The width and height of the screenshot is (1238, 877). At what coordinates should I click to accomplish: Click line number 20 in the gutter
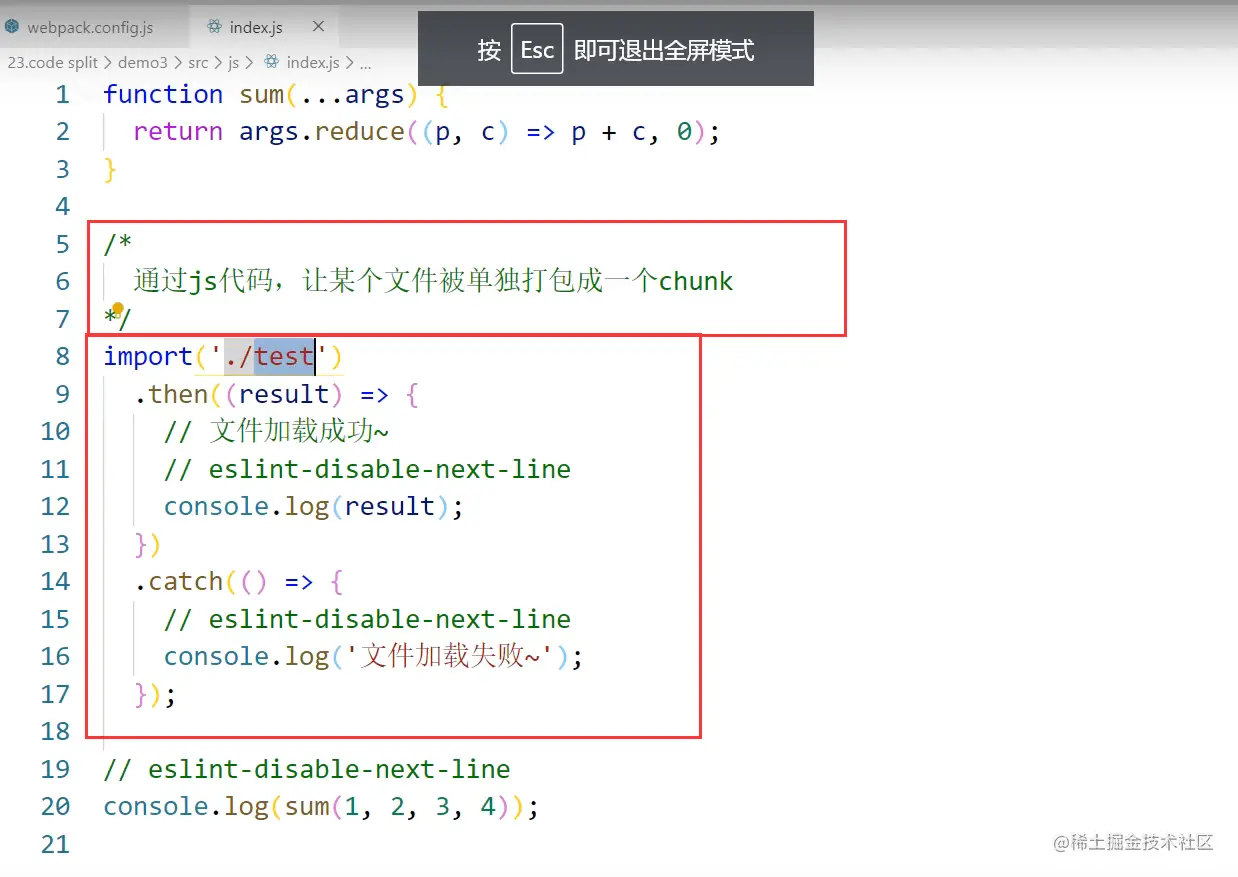pos(56,806)
